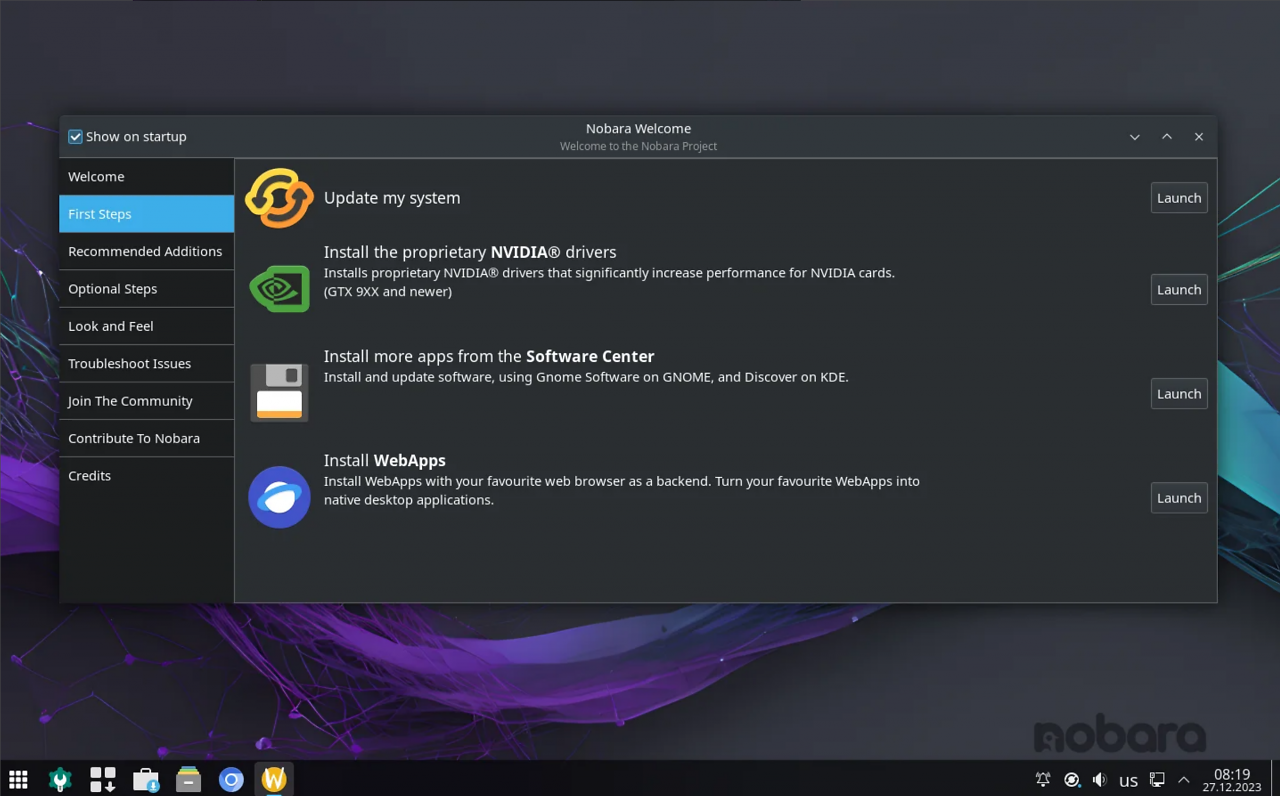Click the Nobara Welcome taskbar icon
1280x796 pixels.
[274, 779]
